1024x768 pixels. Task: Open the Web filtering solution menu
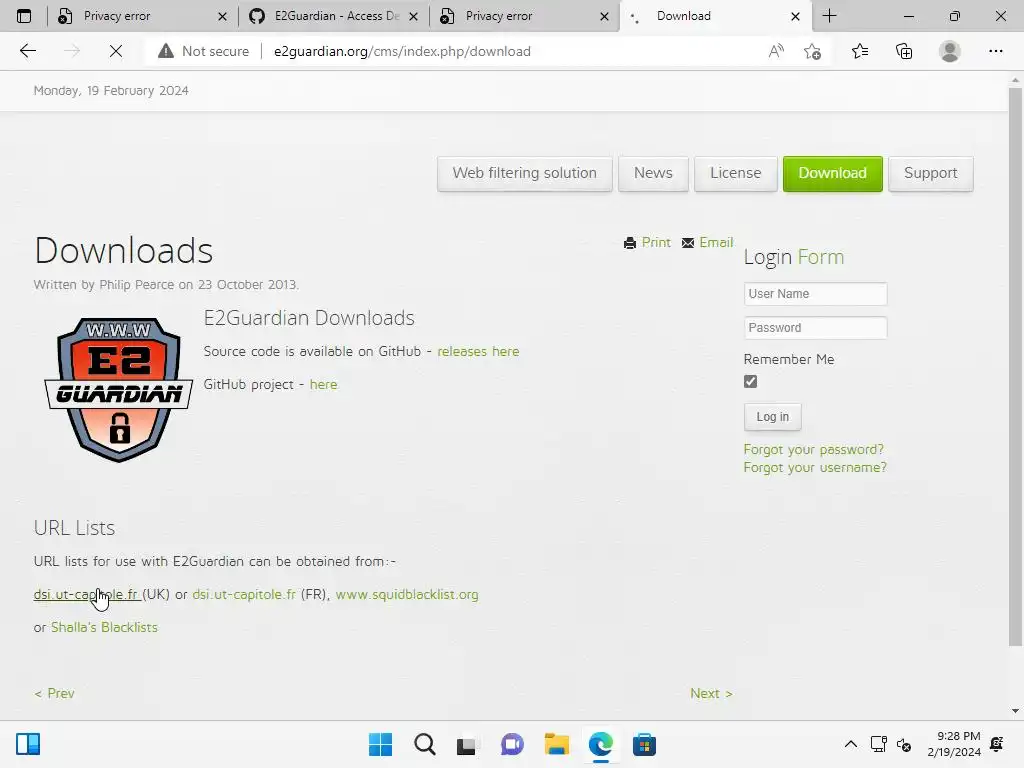coord(524,173)
